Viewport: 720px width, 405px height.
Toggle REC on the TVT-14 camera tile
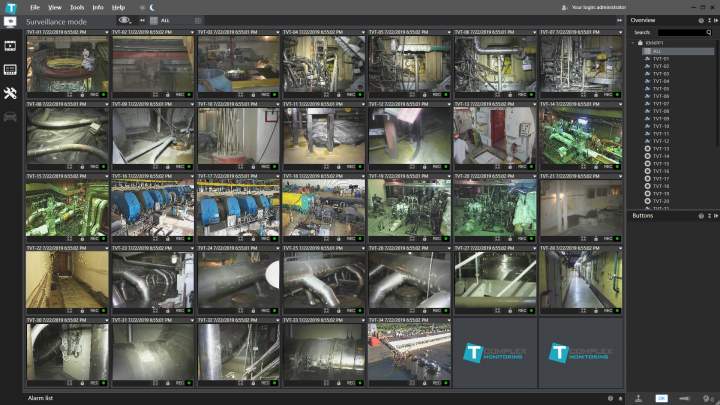[x=608, y=167]
